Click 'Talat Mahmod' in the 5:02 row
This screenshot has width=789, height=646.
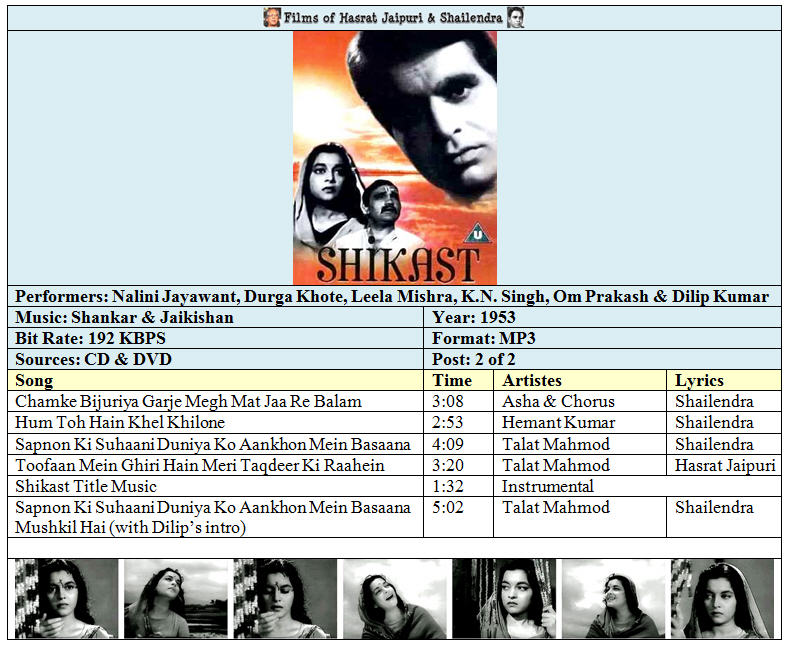coord(556,507)
